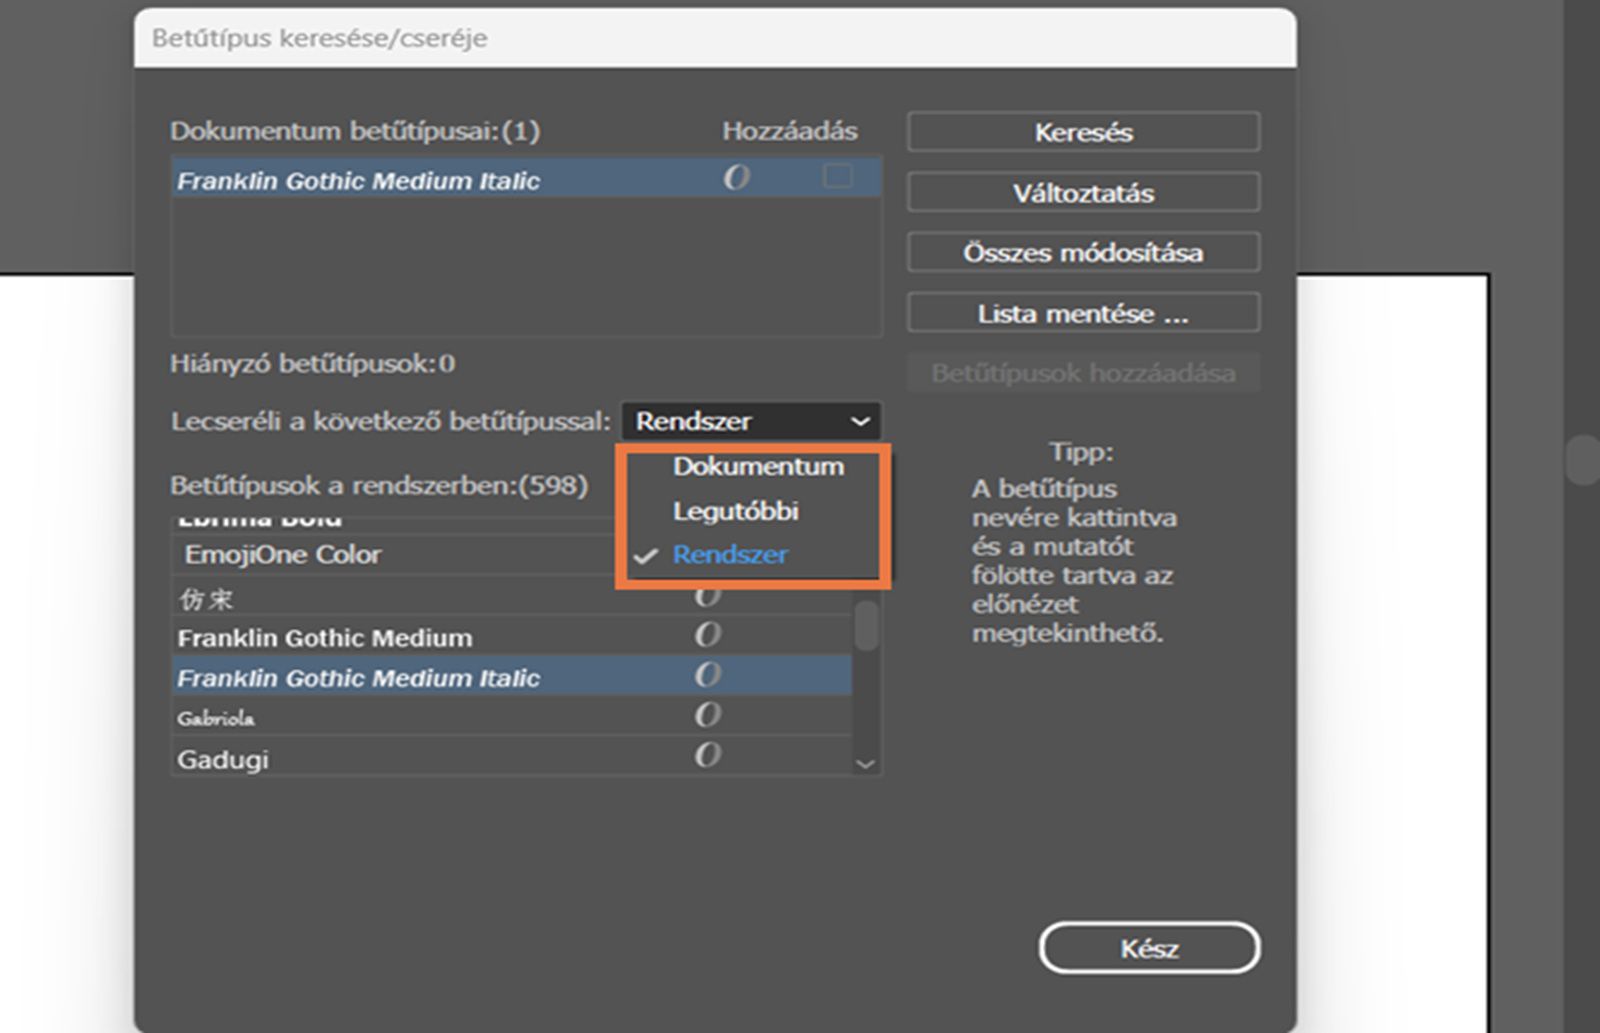Viewport: 1600px width, 1033px height.
Task: Click the OpenType icon beside system font Franklin Gothic Medium
Action: click(x=707, y=635)
